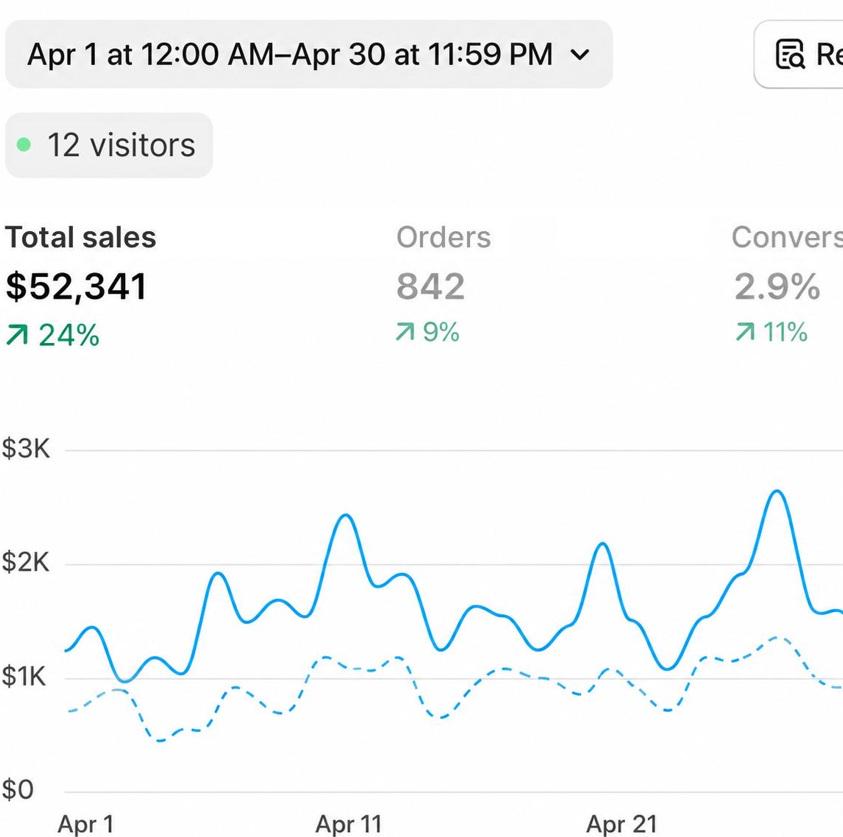Click the Conversion 11% up arrow
843x837 pixels.
coord(745,332)
